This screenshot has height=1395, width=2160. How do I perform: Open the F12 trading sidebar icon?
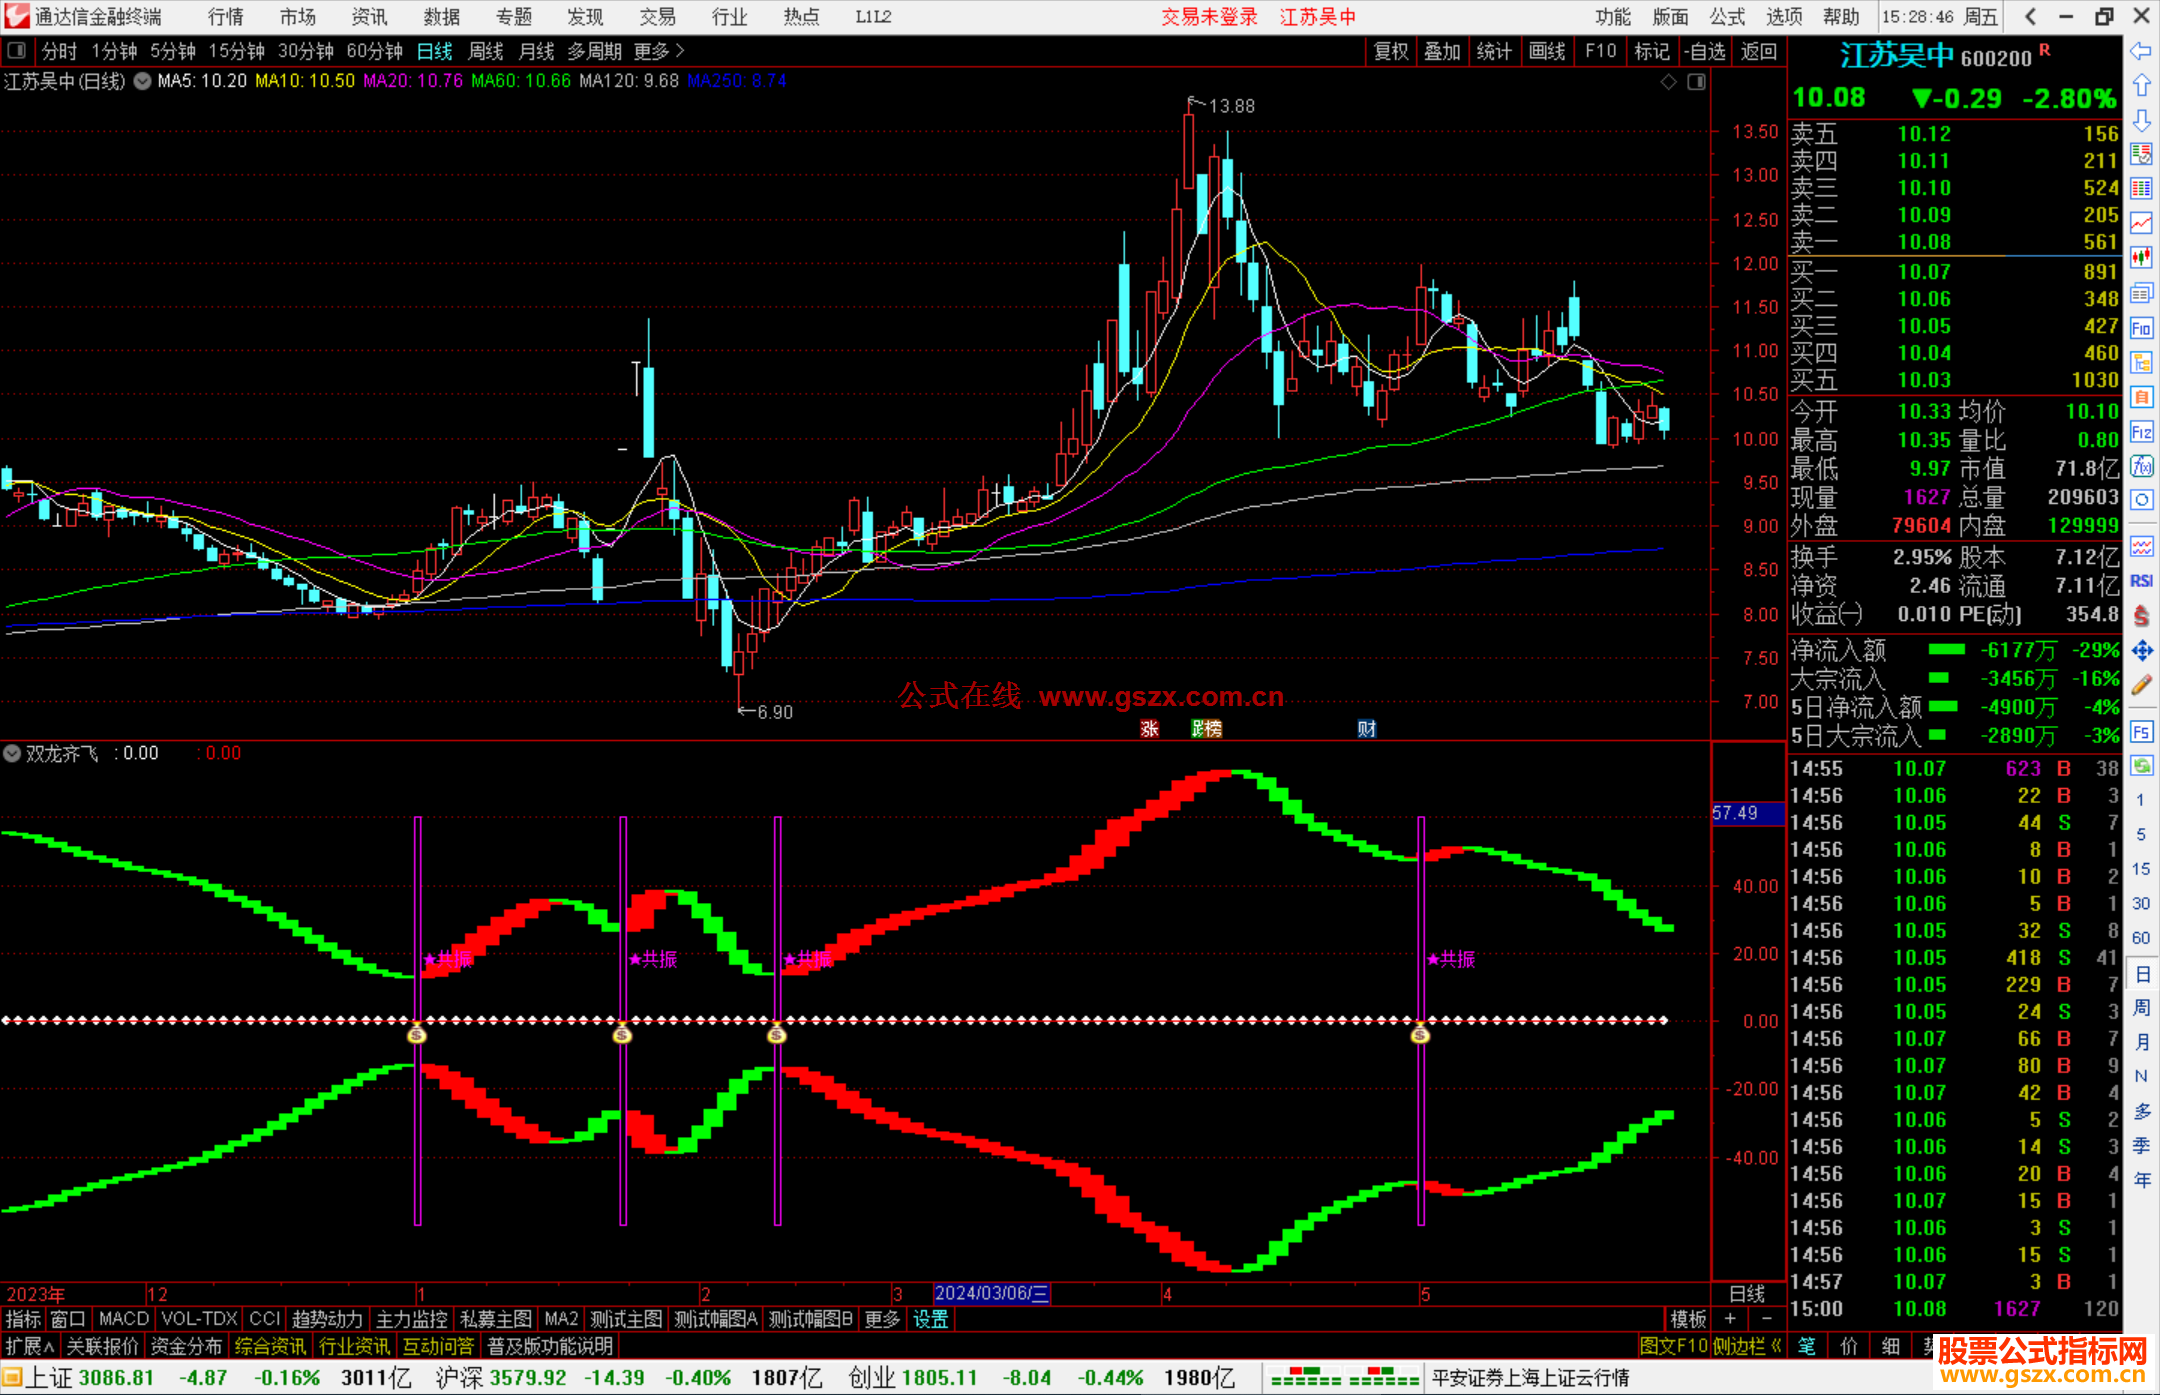2141,432
